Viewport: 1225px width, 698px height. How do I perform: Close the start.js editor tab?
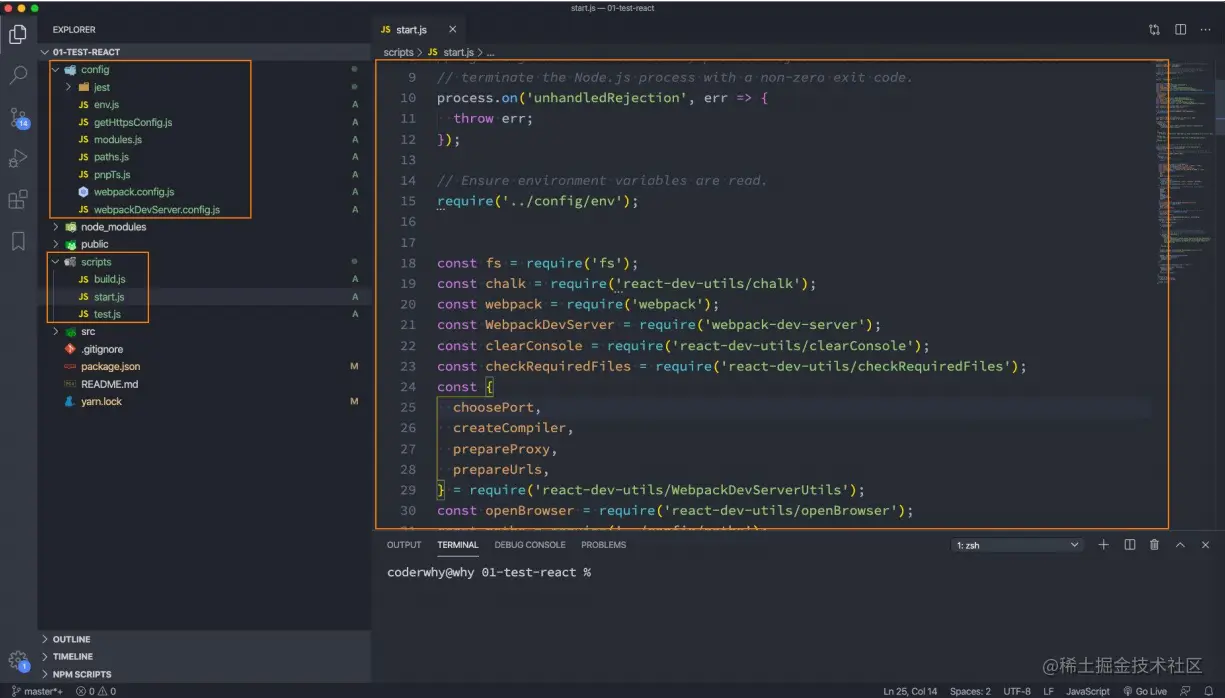pos(452,30)
